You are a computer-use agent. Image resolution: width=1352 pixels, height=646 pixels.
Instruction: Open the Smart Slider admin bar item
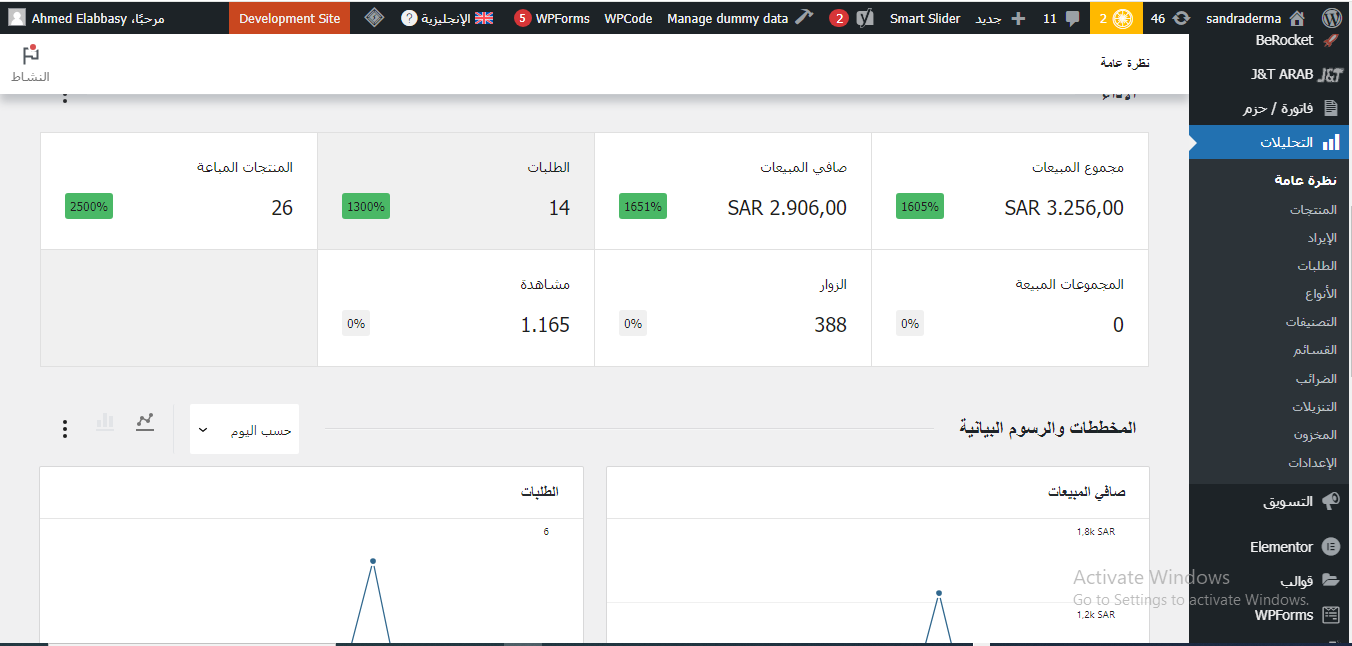(924, 18)
